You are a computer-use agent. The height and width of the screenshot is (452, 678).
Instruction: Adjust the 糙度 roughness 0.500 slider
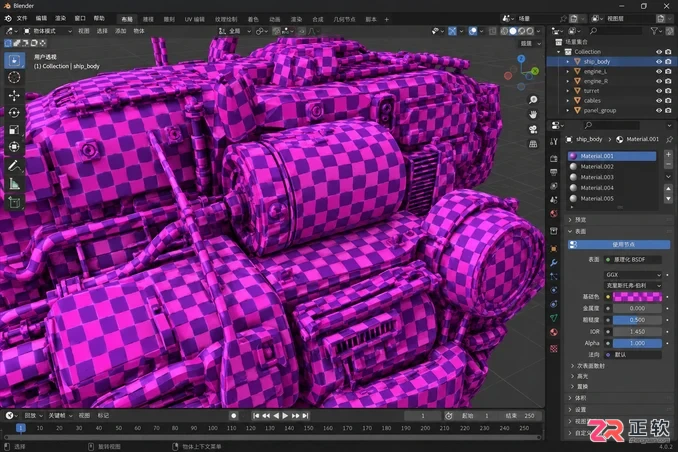tap(637, 320)
